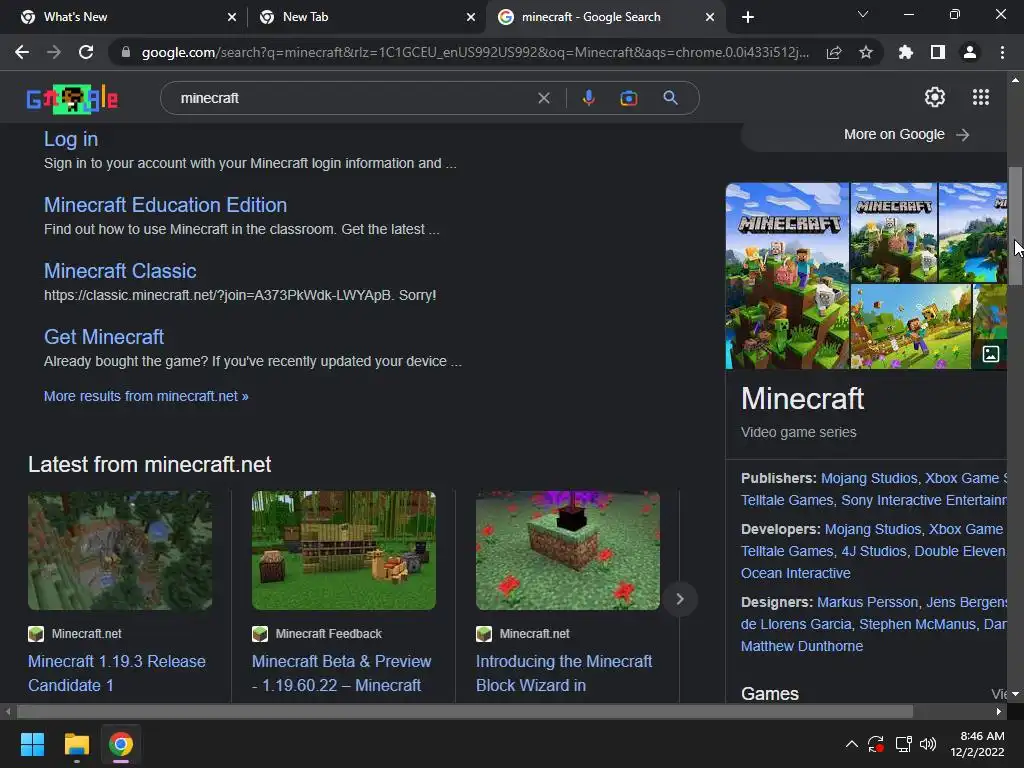1024x768 pixels.
Task: Open File Explorer from taskbar
Action: [76, 744]
